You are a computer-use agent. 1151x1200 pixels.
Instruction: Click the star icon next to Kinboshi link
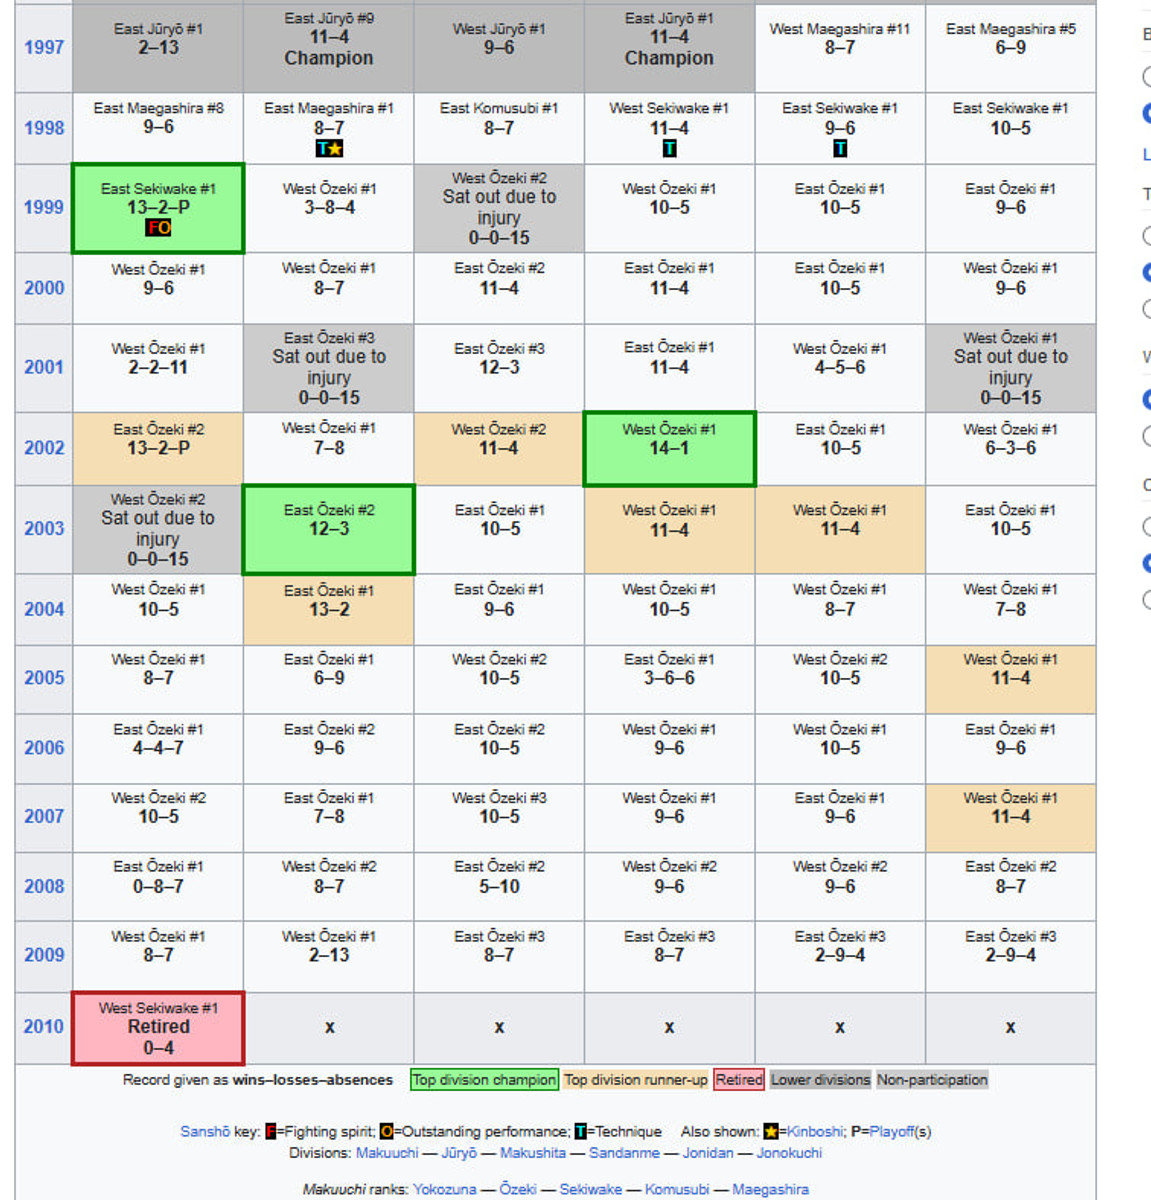pyautogui.click(x=770, y=1132)
